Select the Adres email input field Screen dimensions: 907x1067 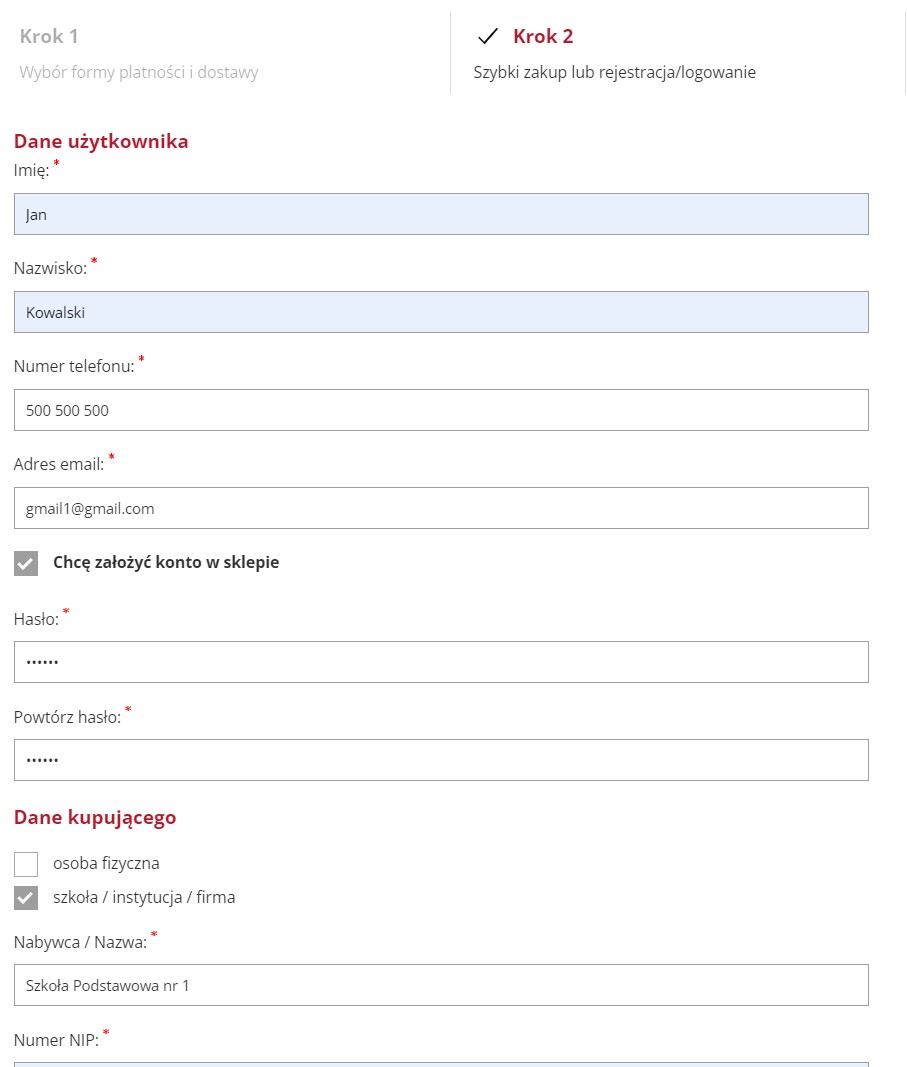coord(441,508)
